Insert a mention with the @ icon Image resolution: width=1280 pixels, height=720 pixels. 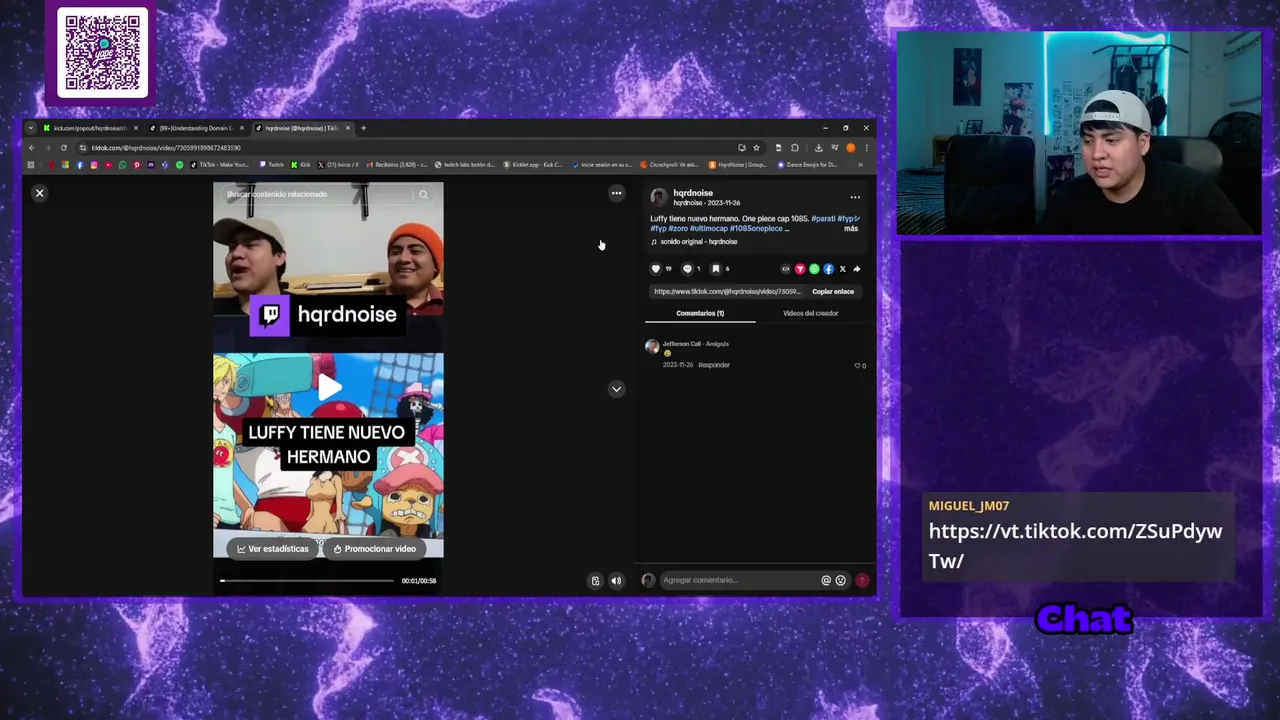point(826,580)
